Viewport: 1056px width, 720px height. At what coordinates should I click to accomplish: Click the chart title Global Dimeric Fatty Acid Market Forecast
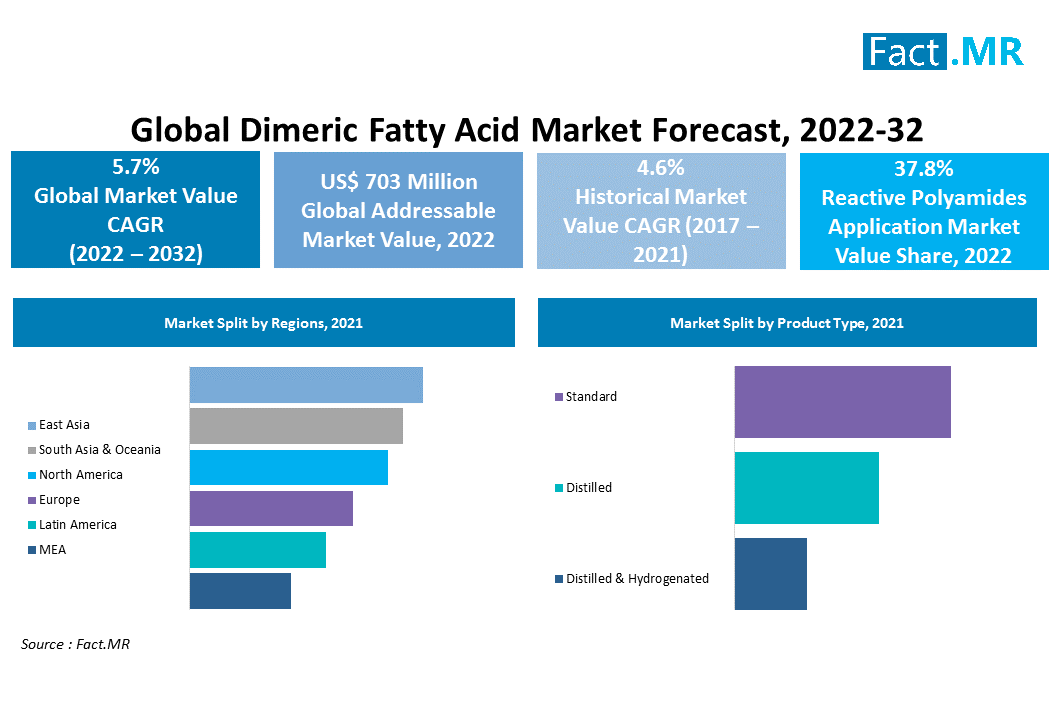point(527,129)
